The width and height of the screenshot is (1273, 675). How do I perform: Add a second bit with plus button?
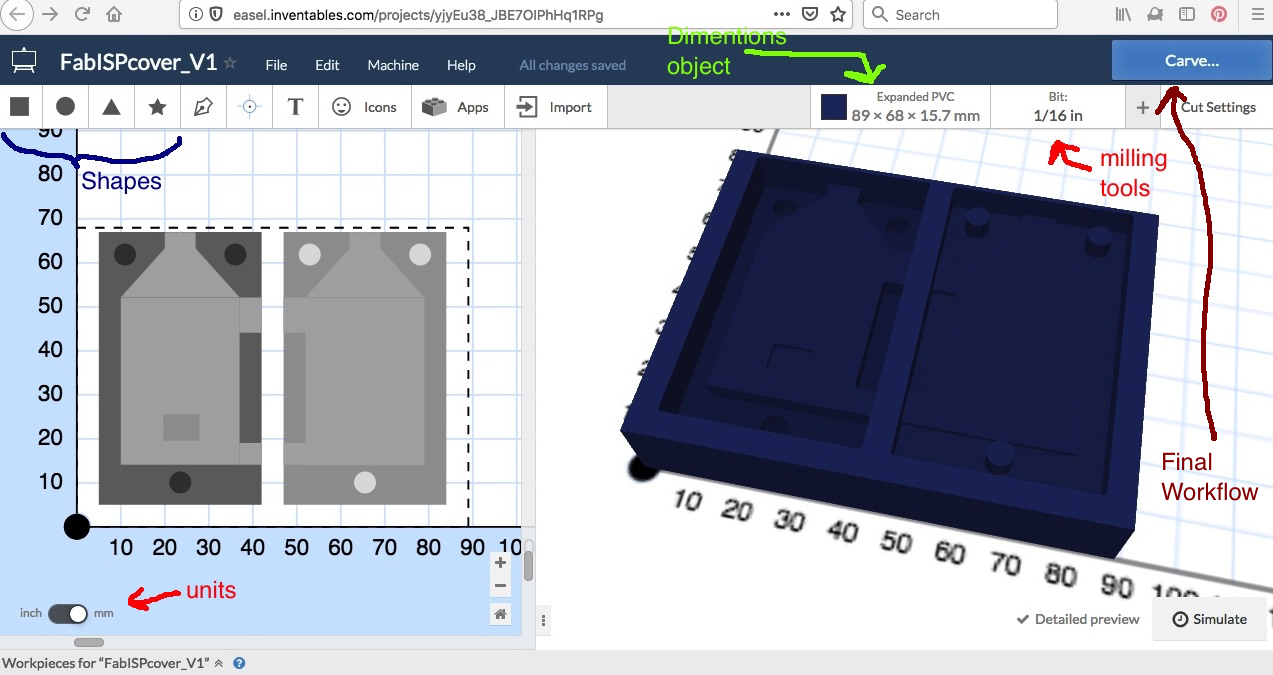[1142, 108]
